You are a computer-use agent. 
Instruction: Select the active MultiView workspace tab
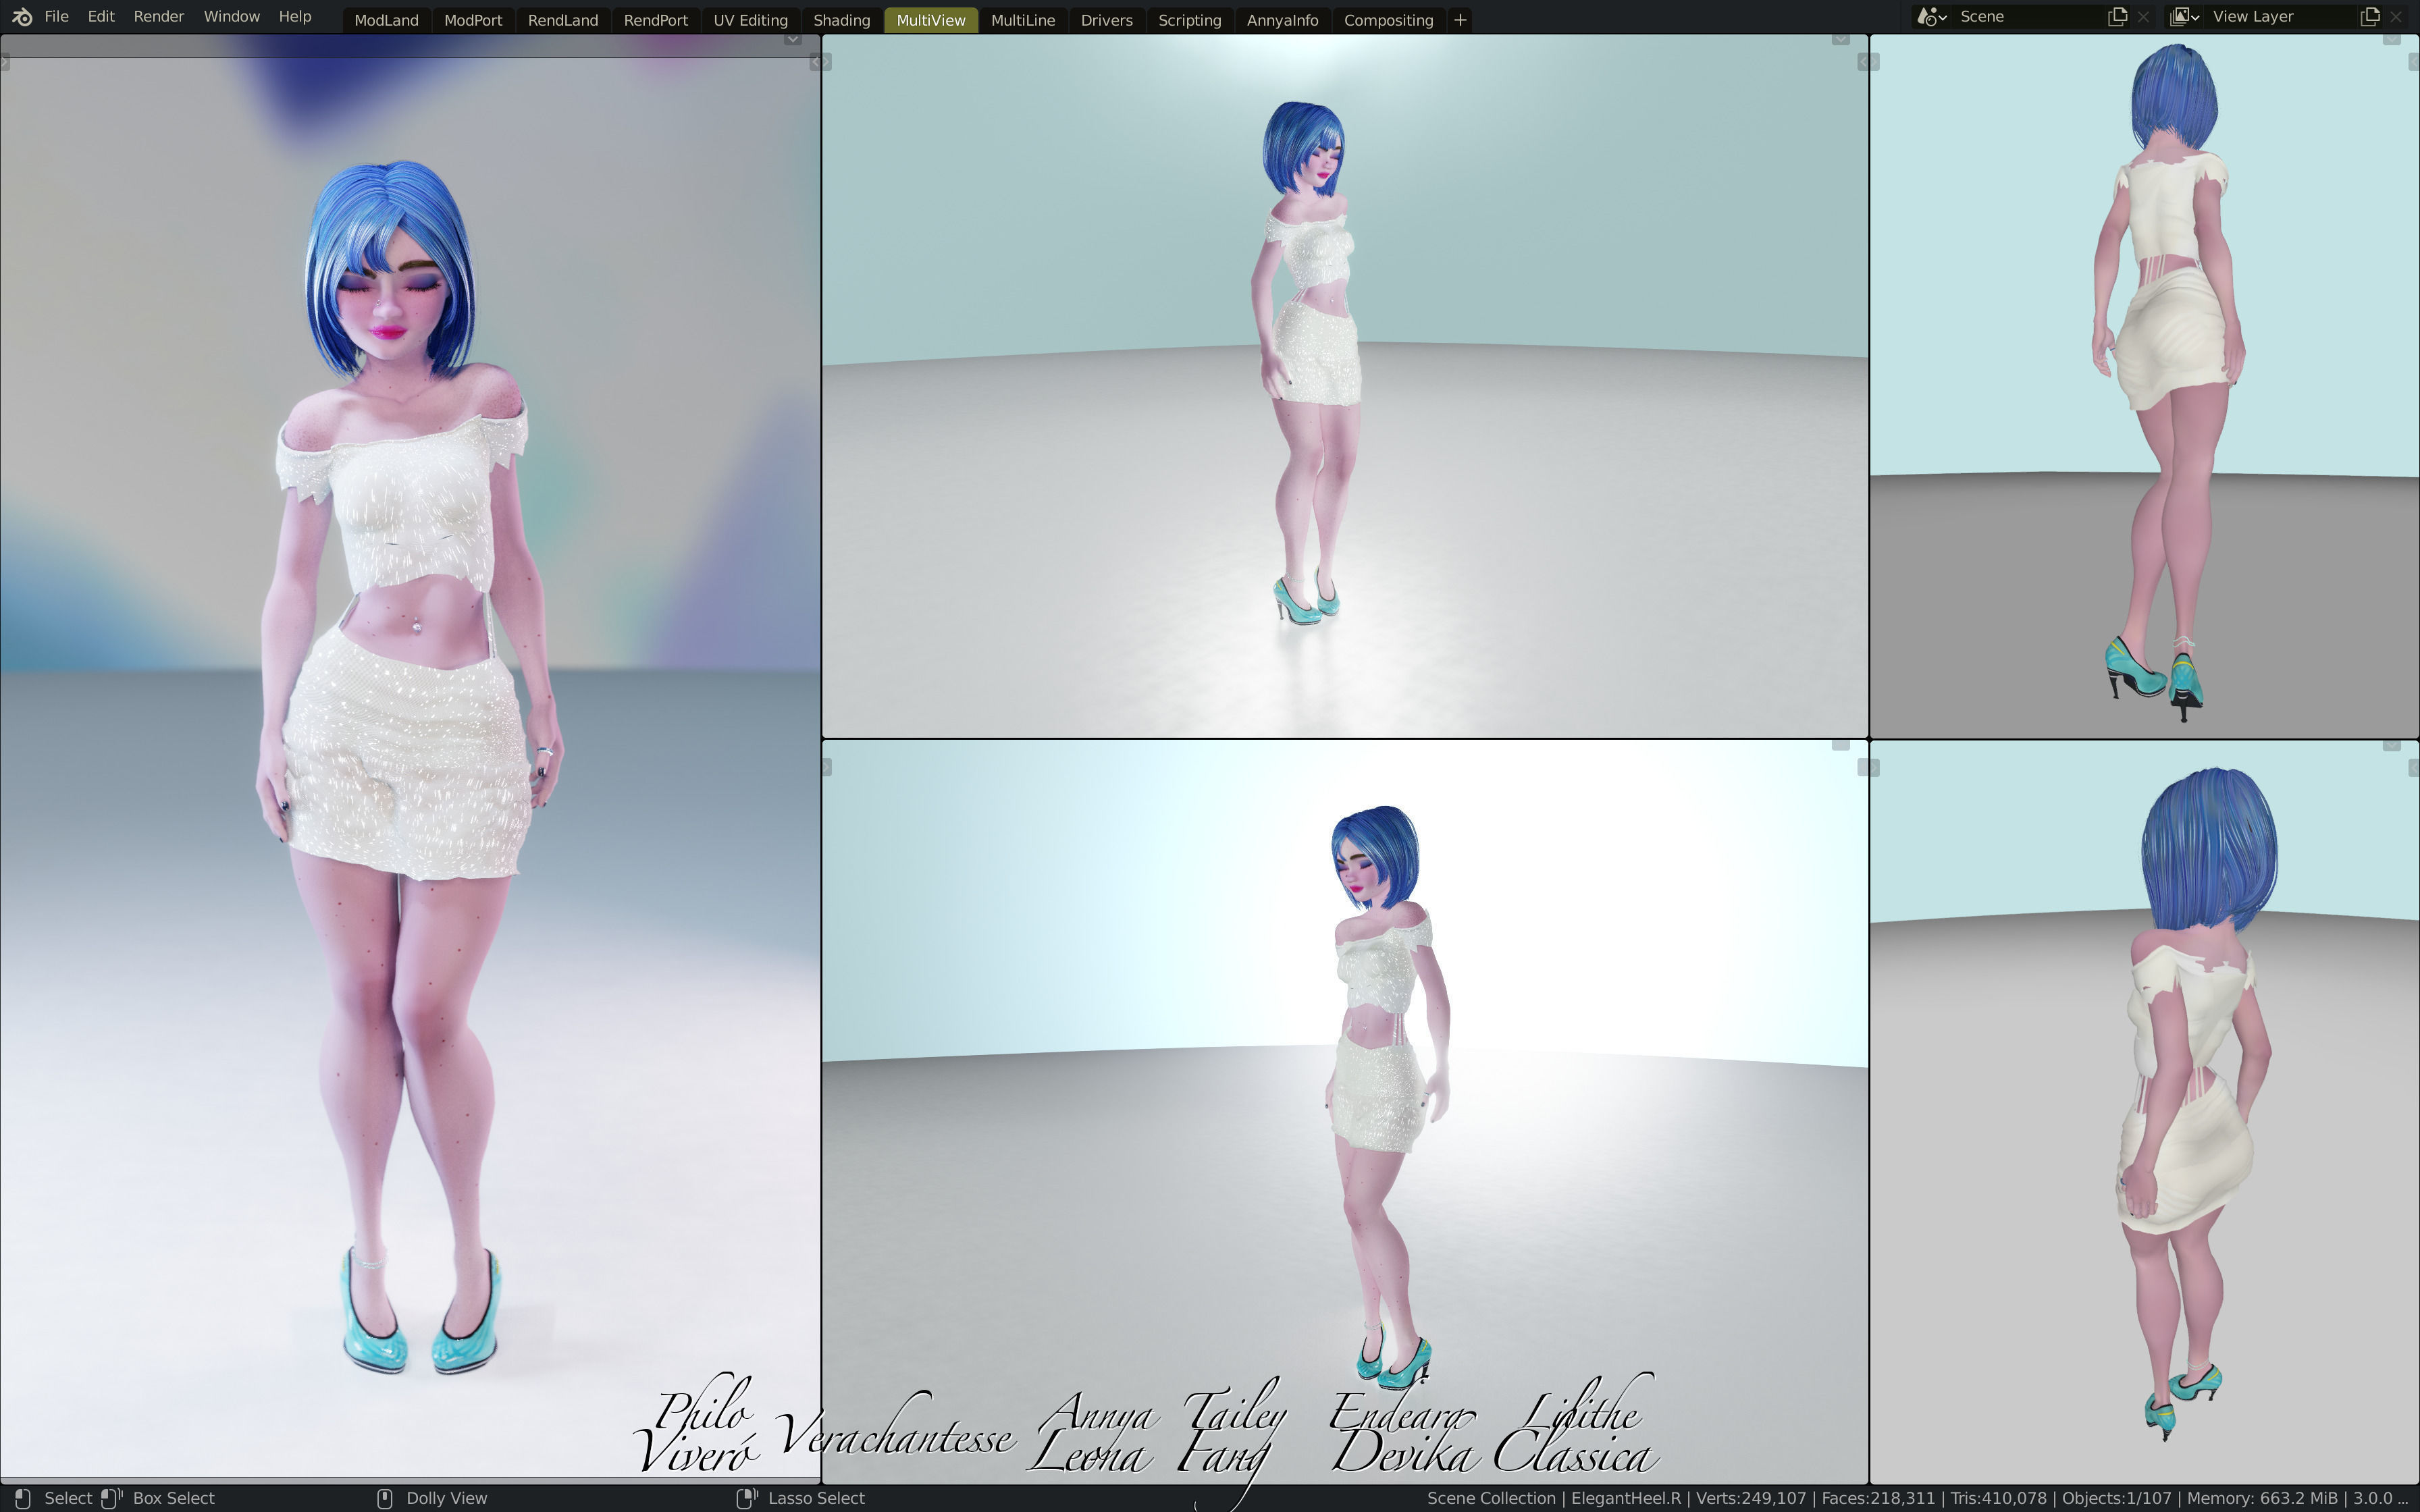[931, 20]
